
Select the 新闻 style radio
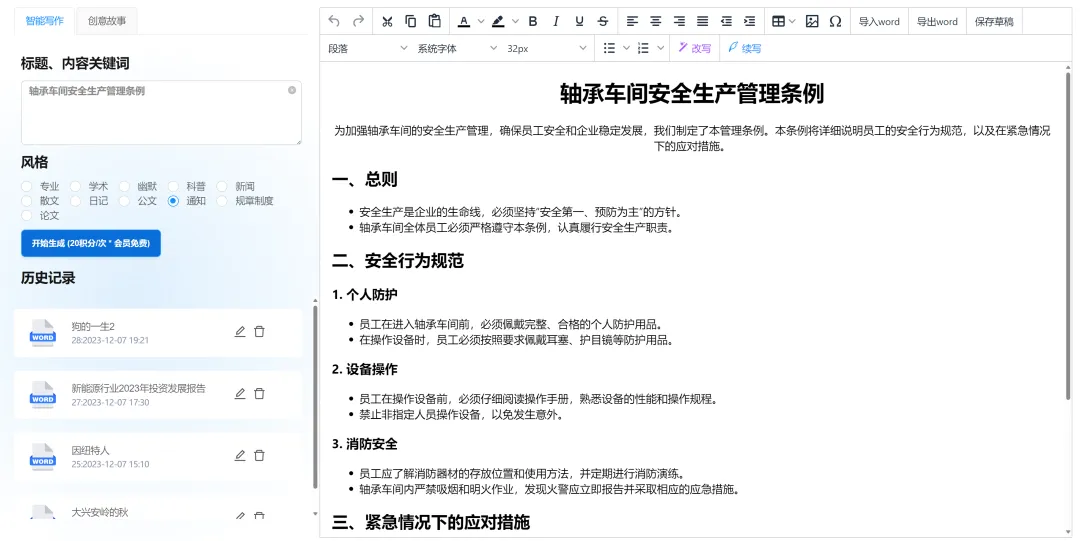222,186
